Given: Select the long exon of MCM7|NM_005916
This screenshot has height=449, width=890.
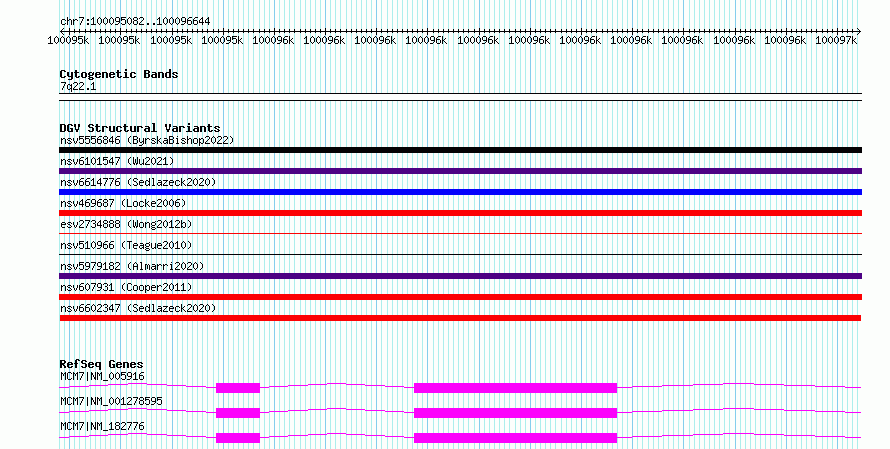Looking at the screenshot, I should pyautogui.click(x=515, y=388).
